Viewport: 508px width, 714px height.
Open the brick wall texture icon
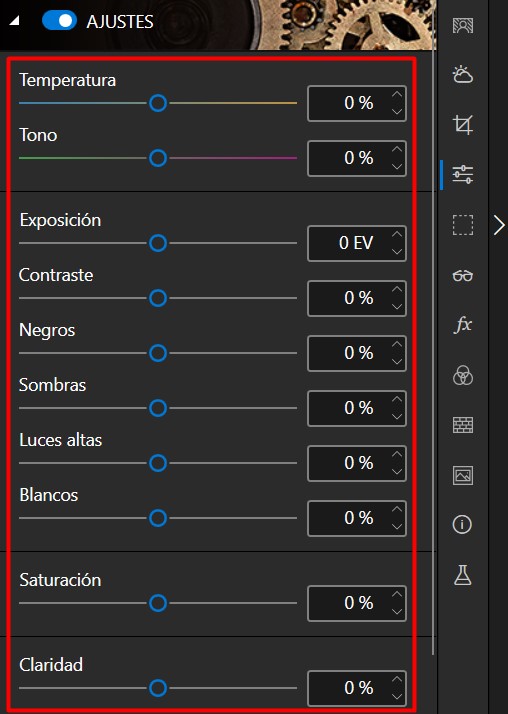coord(462,425)
